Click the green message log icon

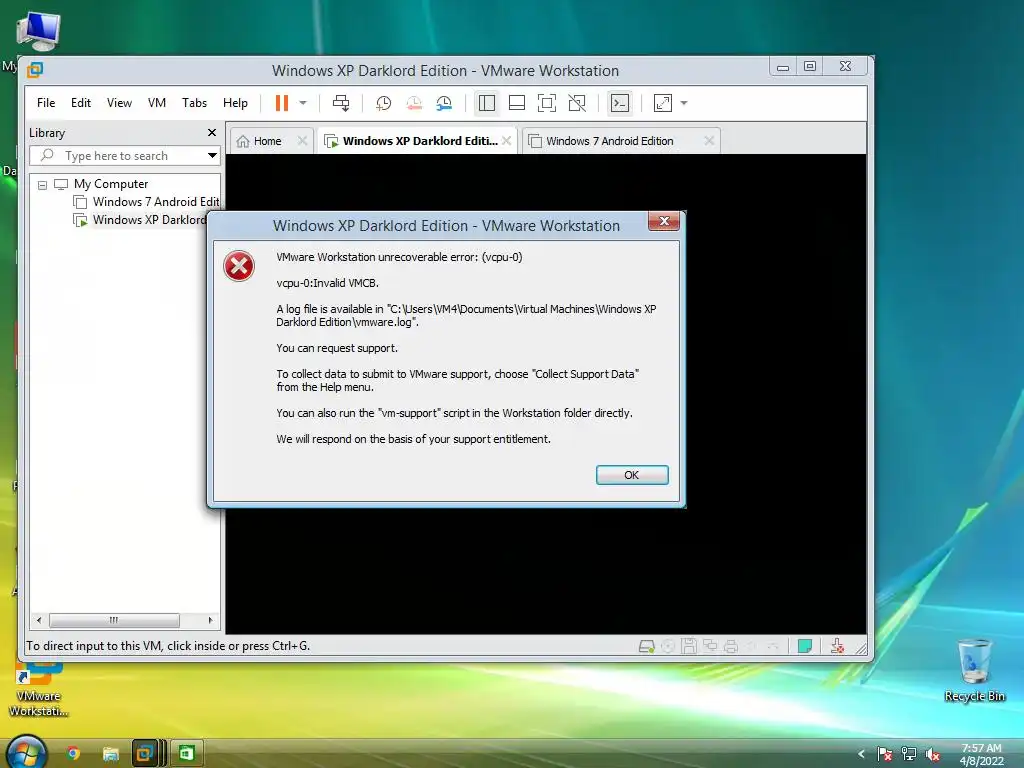[x=805, y=647]
